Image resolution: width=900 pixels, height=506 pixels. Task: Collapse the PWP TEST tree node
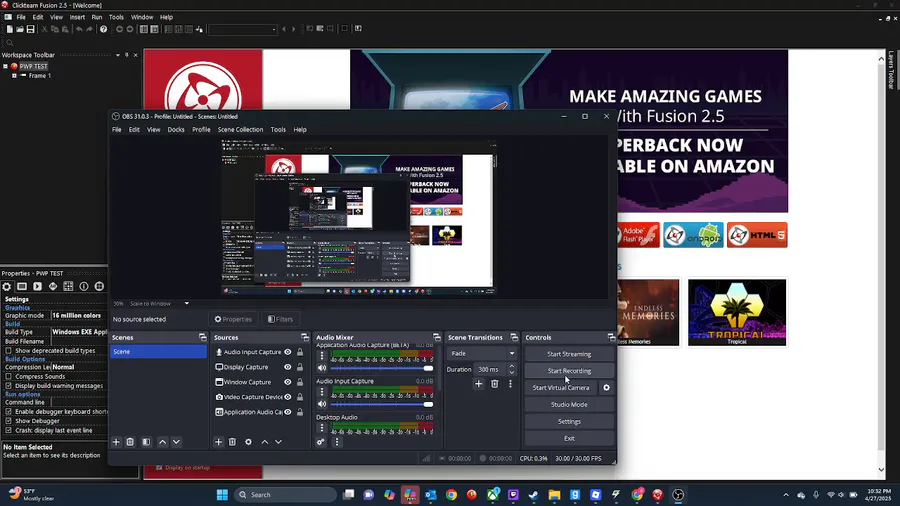click(6, 67)
